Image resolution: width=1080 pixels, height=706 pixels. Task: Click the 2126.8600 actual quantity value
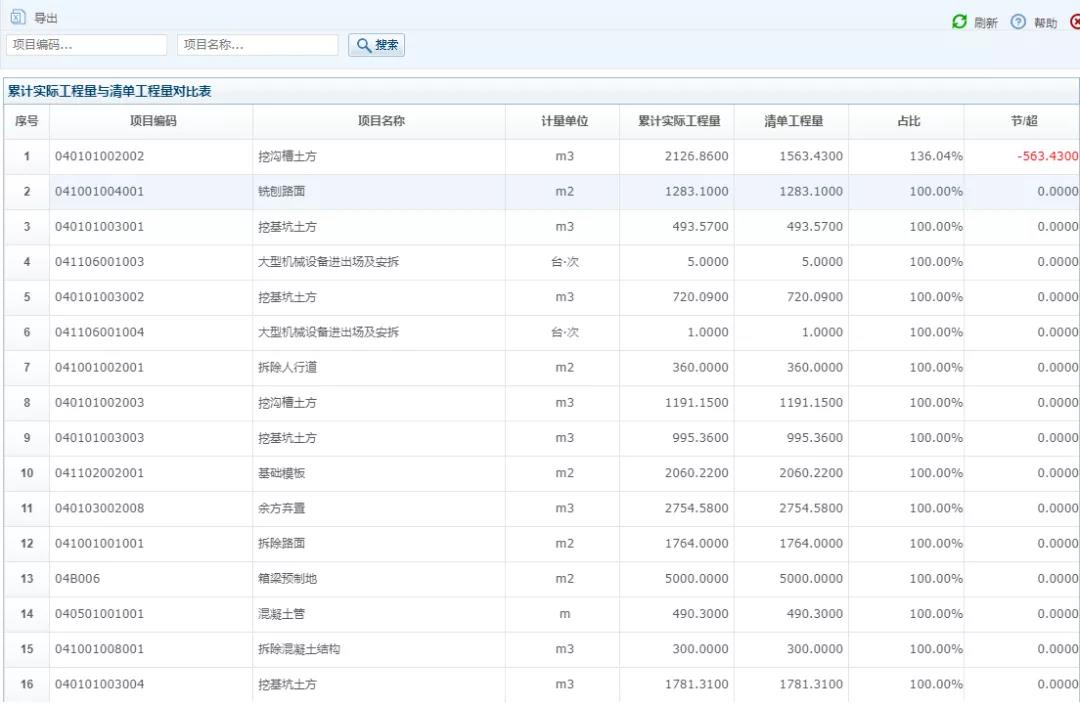[696, 156]
